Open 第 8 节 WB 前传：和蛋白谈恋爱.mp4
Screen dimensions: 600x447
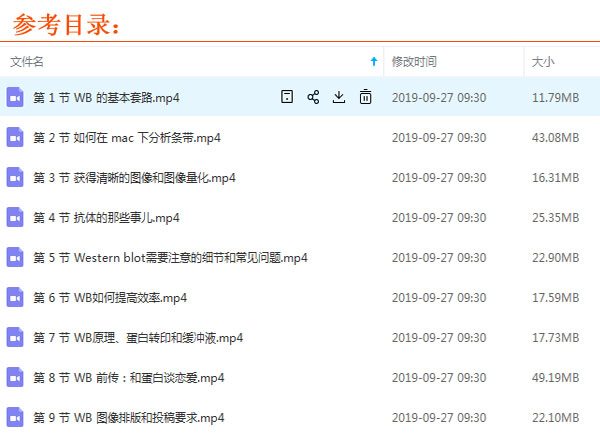[x=129, y=377]
